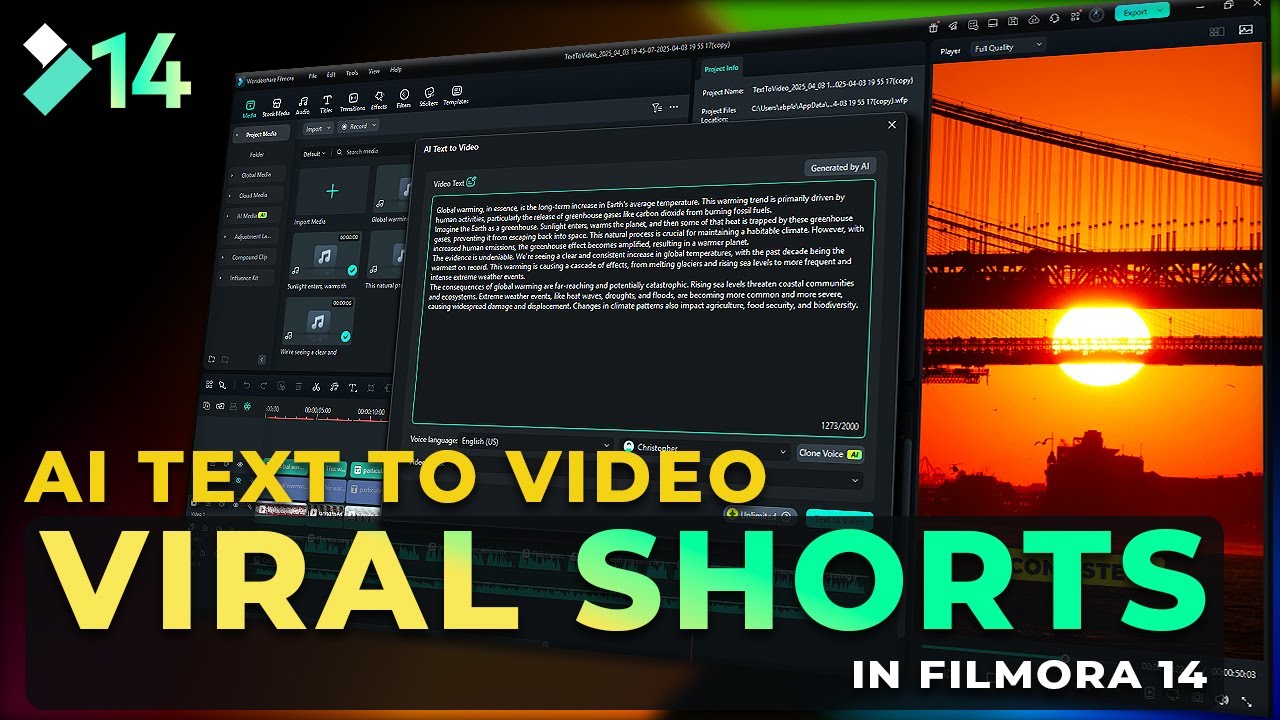The width and height of the screenshot is (1280, 720).
Task: Click checkmark on 'Sunlight enters' clip
Action: click(352, 270)
